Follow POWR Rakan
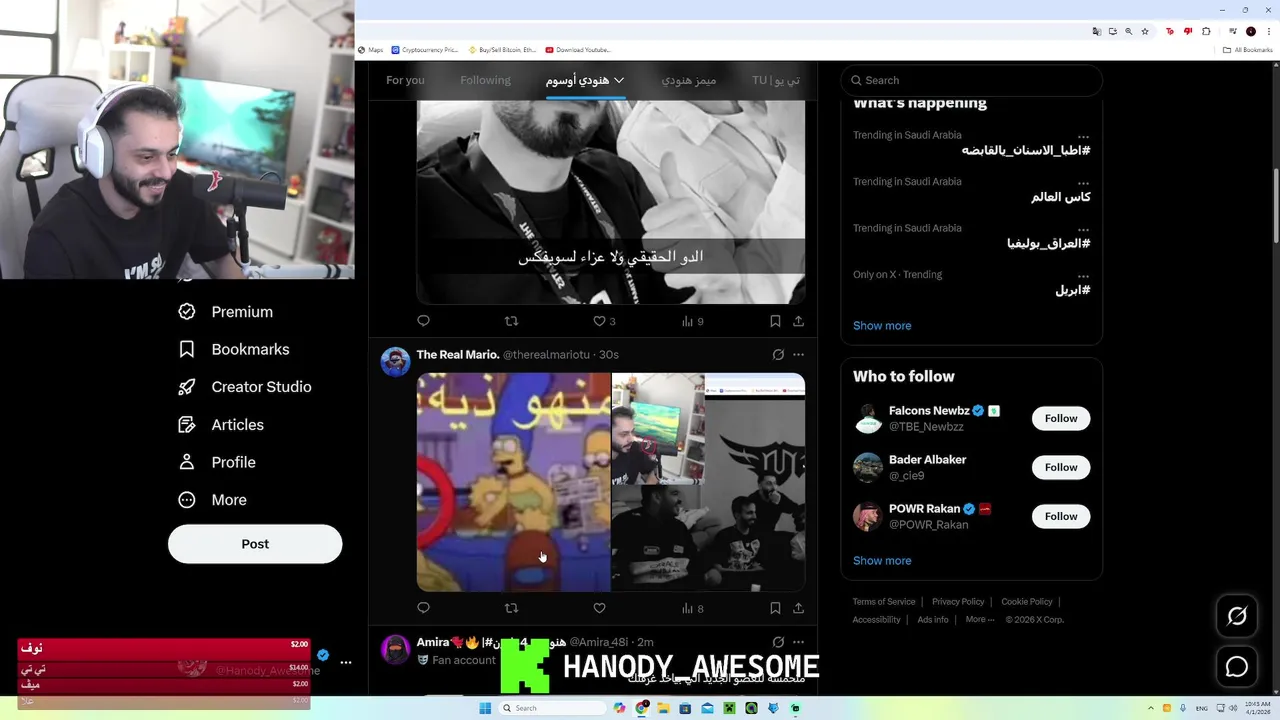 1061,517
